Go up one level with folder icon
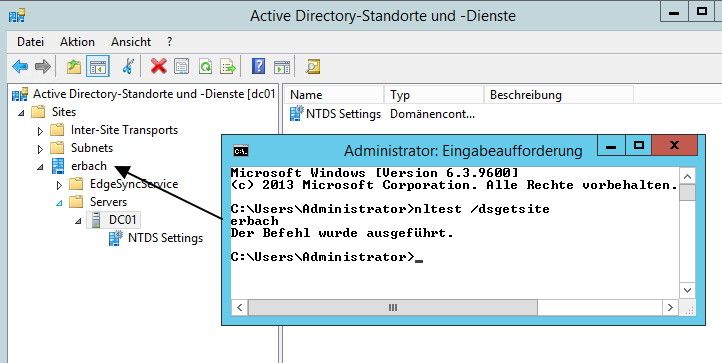Image resolution: width=722 pixels, height=363 pixels. [74, 67]
